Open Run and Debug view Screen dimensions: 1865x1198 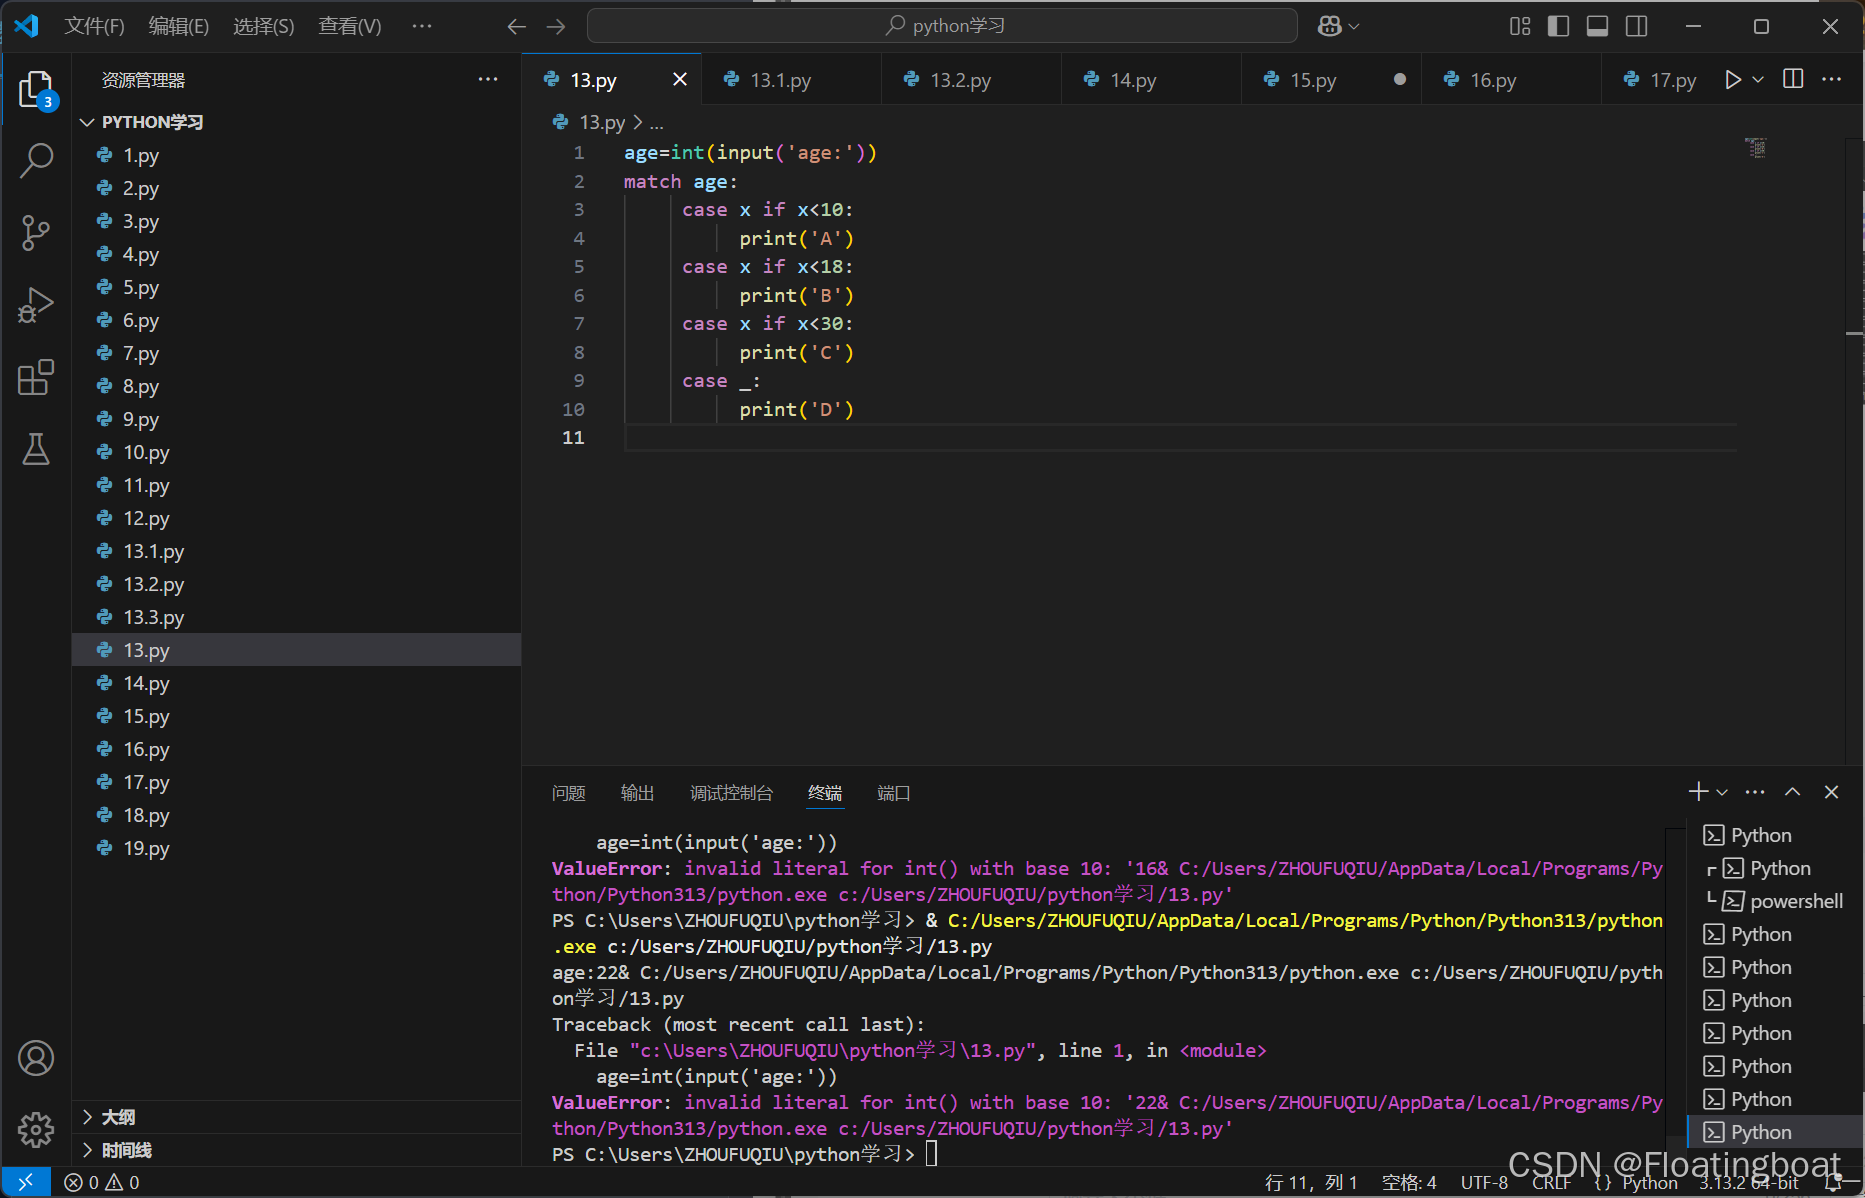click(x=36, y=305)
